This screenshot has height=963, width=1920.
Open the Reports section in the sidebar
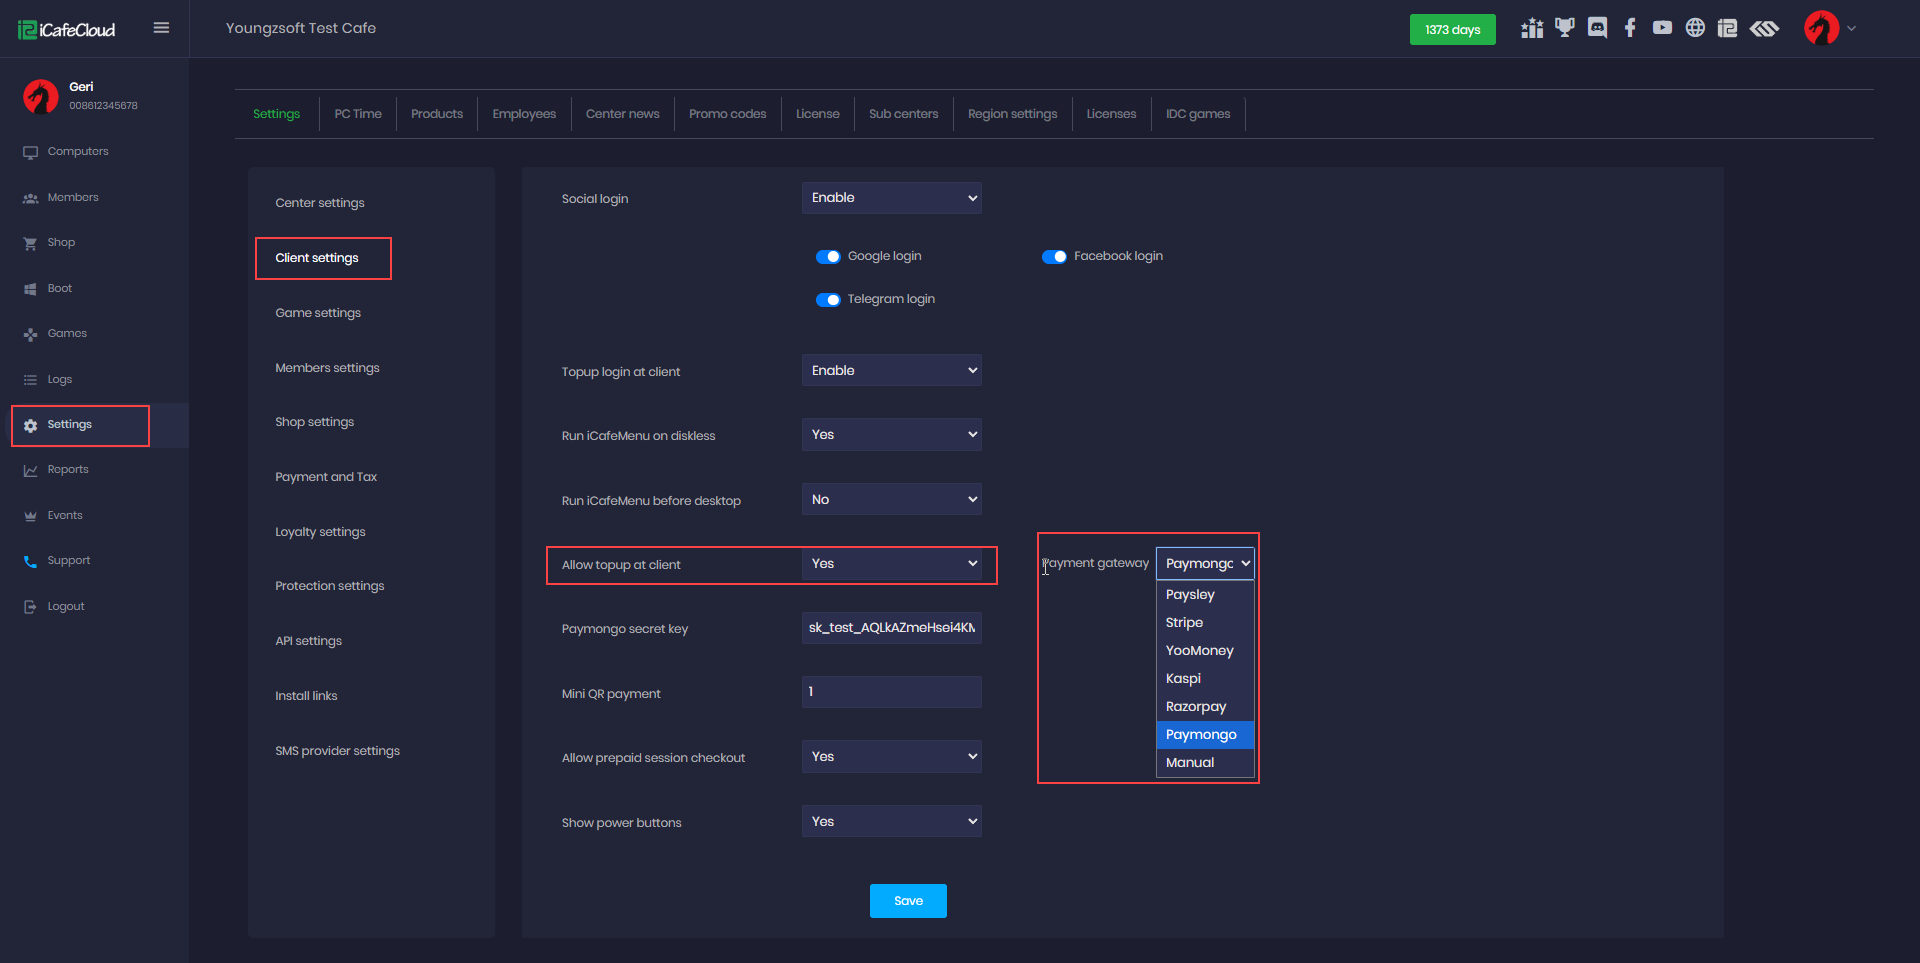point(68,469)
